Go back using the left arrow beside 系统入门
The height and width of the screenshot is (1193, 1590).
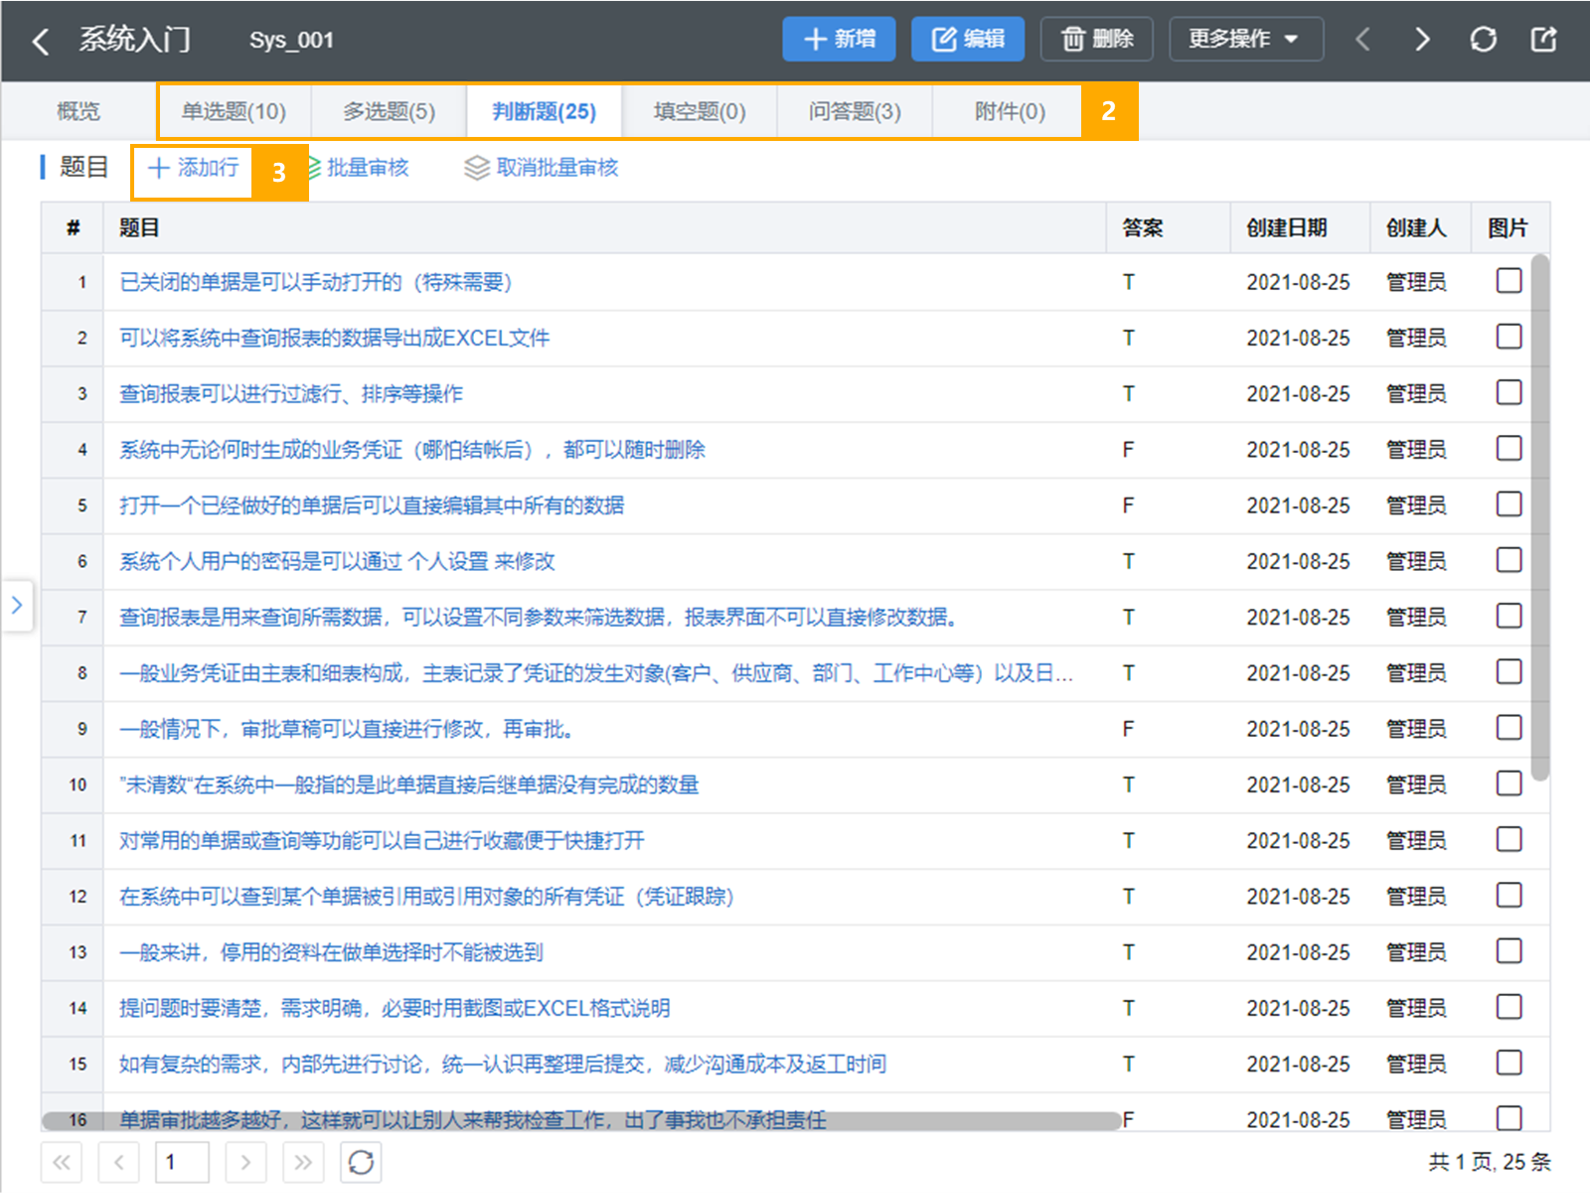(40, 41)
